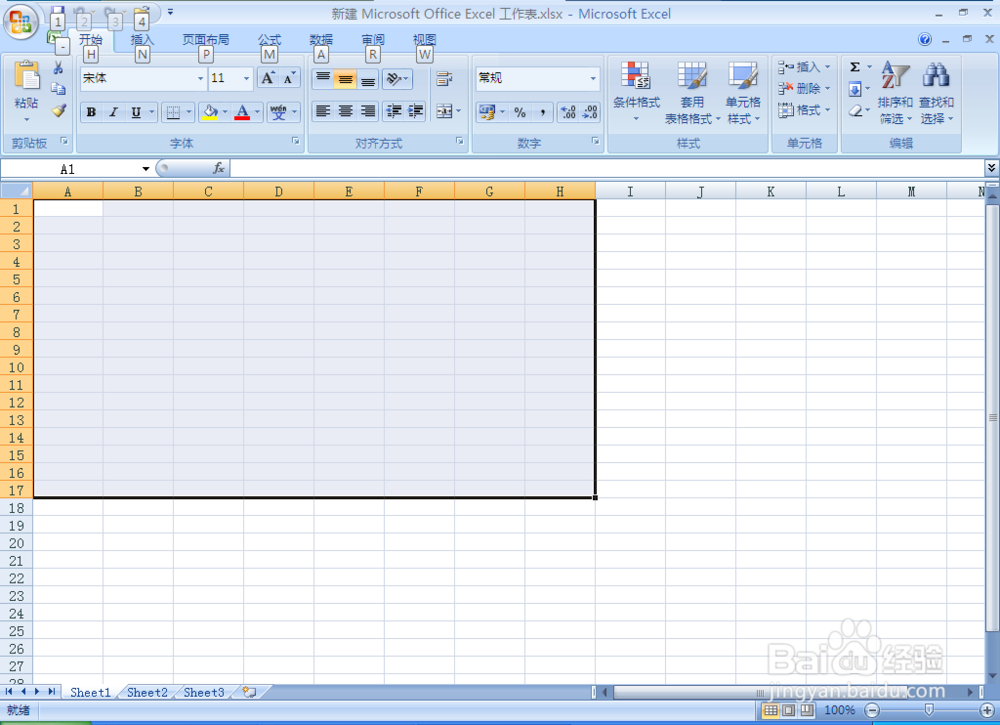Click the zoom in plus button

pyautogui.click(x=987, y=710)
